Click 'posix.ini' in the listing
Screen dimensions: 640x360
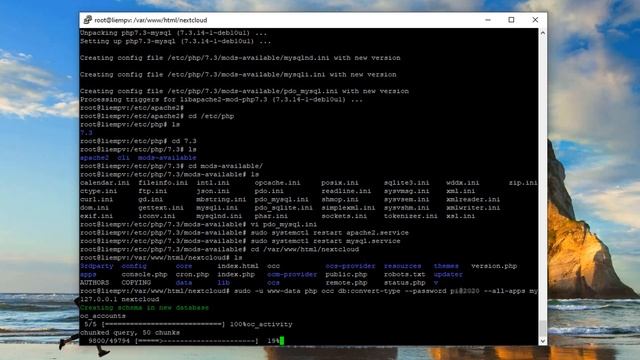(340, 182)
